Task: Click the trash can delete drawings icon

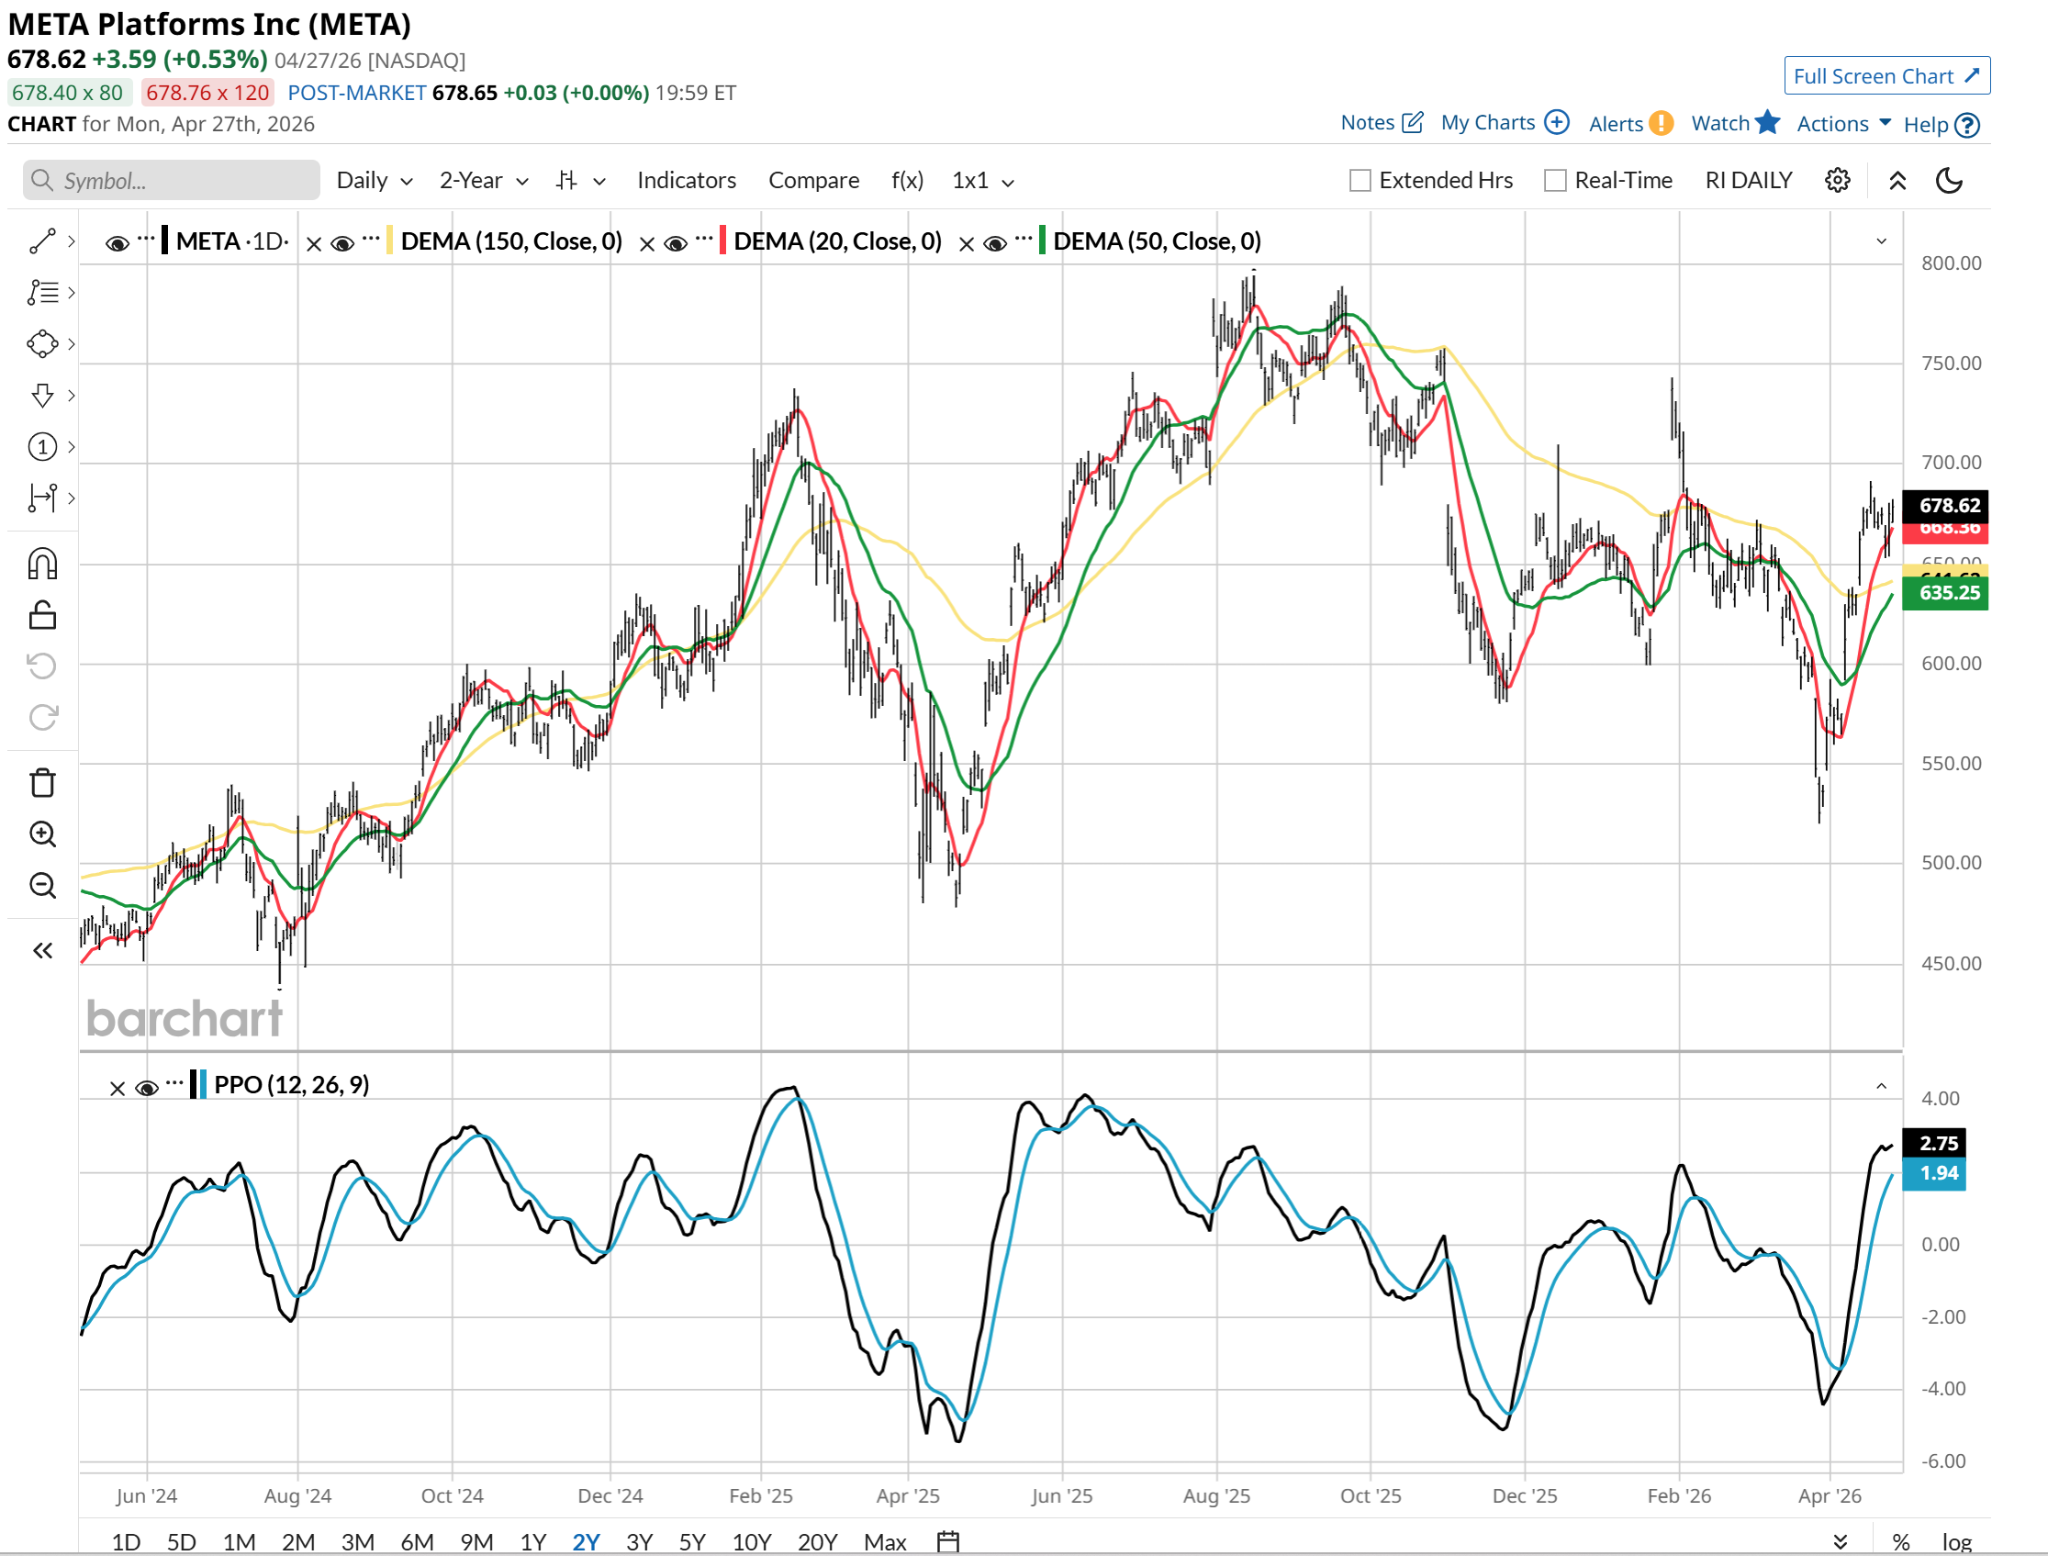Action: pos(42,782)
